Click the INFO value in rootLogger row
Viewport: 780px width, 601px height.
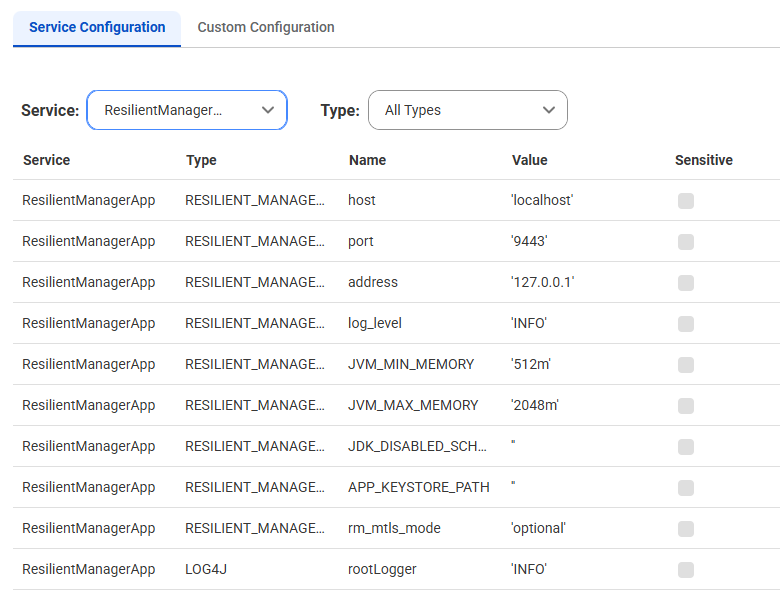point(529,569)
